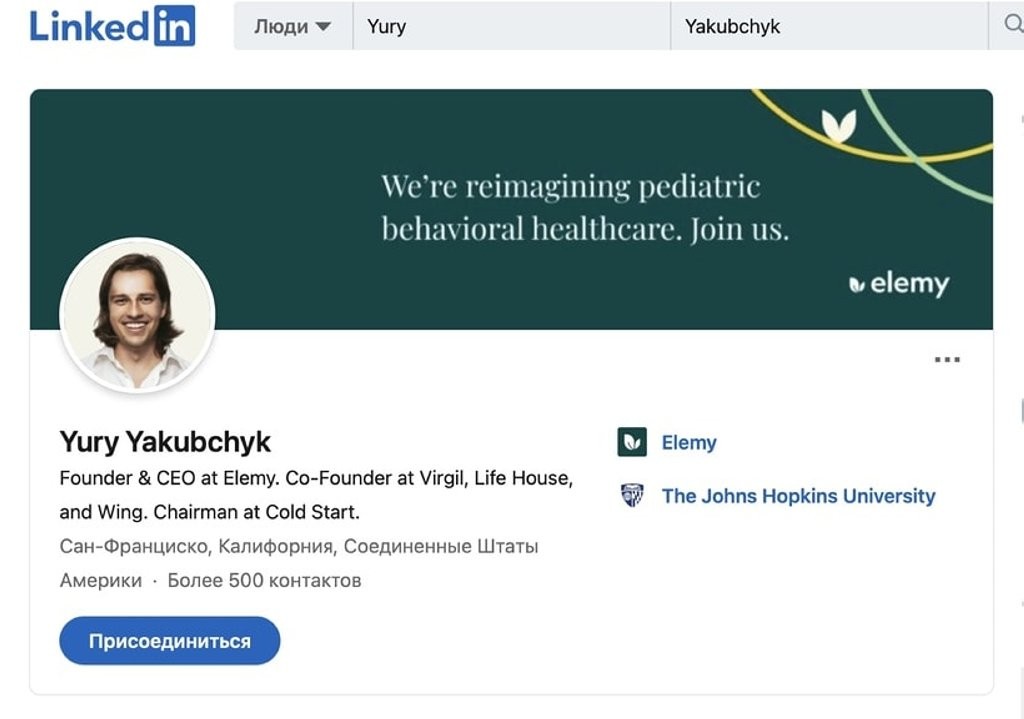Click the first name field containing Yury
Image resolution: width=1024 pixels, height=719 pixels.
(x=510, y=27)
